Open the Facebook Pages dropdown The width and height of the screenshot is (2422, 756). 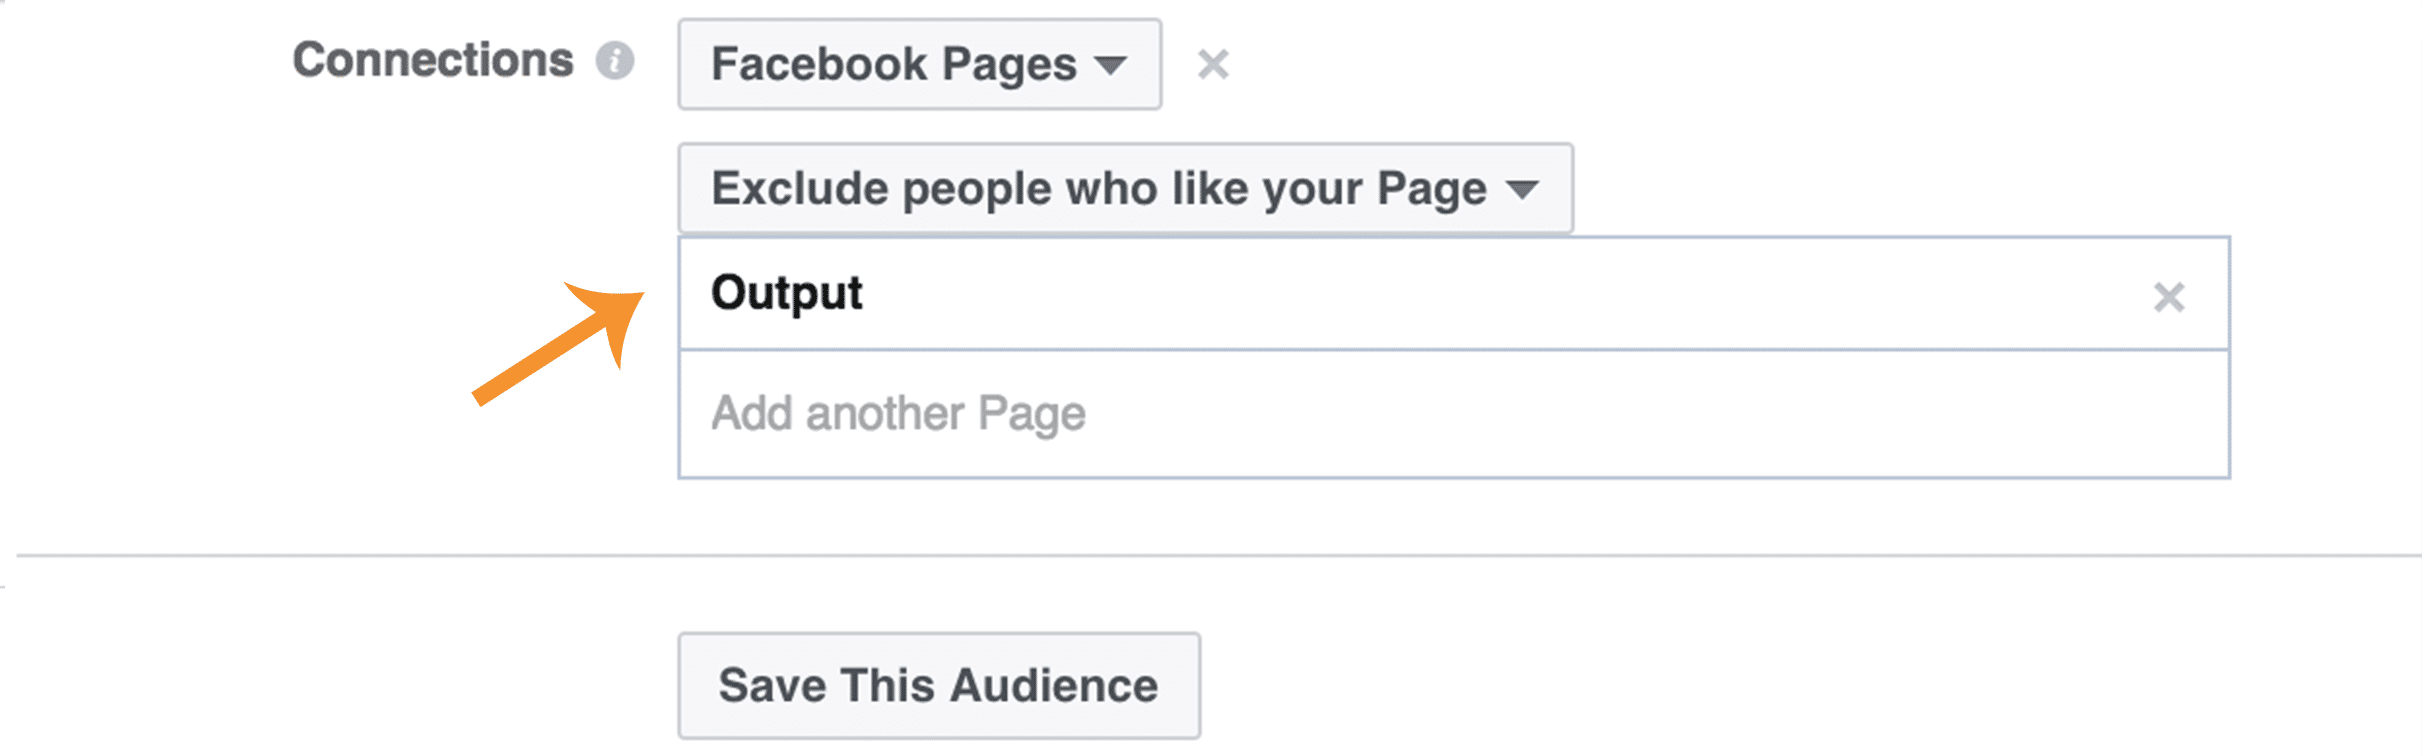[920, 64]
